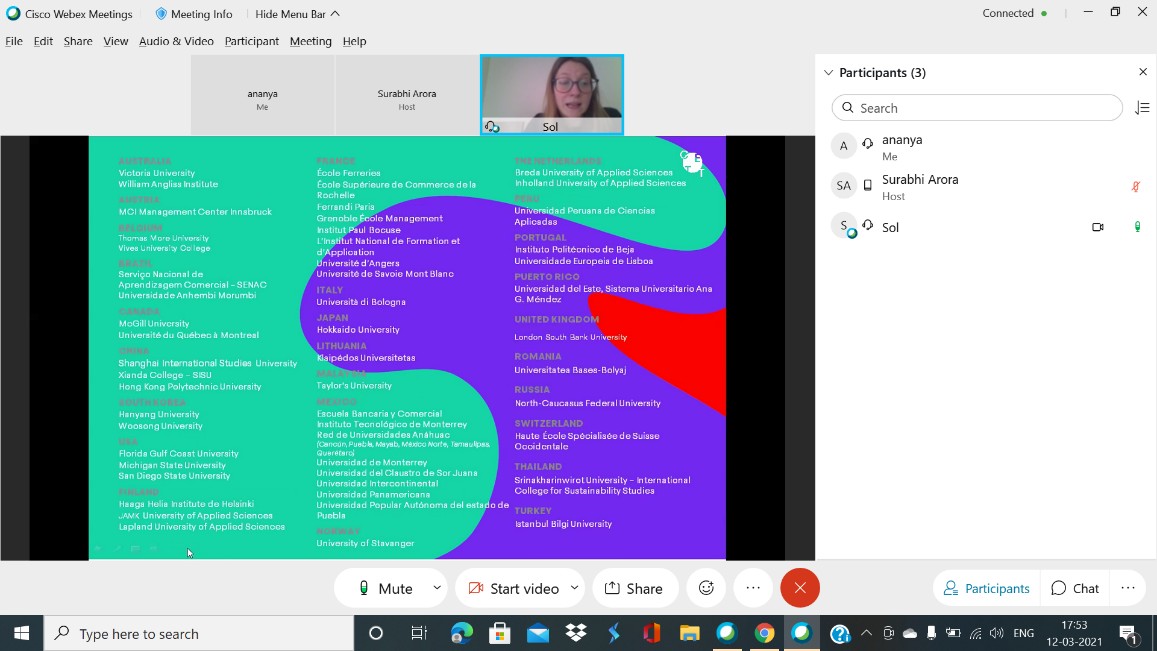This screenshot has height=651, width=1157.
Task: Click the headset icon next to ananya
Action: (868, 144)
